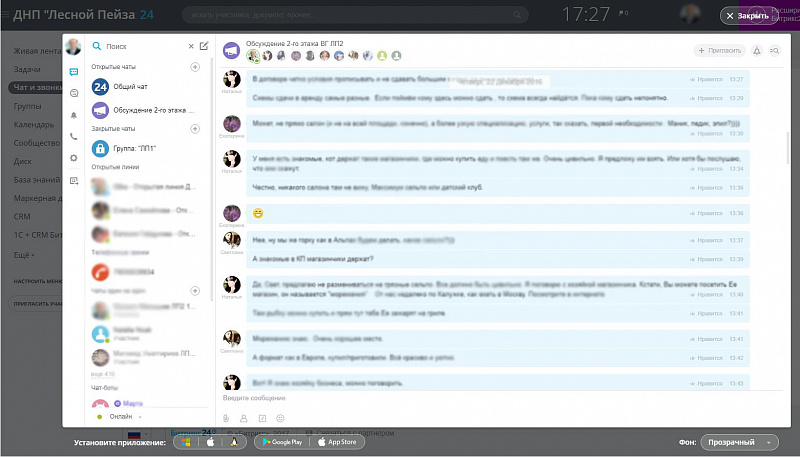Clear the search with the X icon

191,46
